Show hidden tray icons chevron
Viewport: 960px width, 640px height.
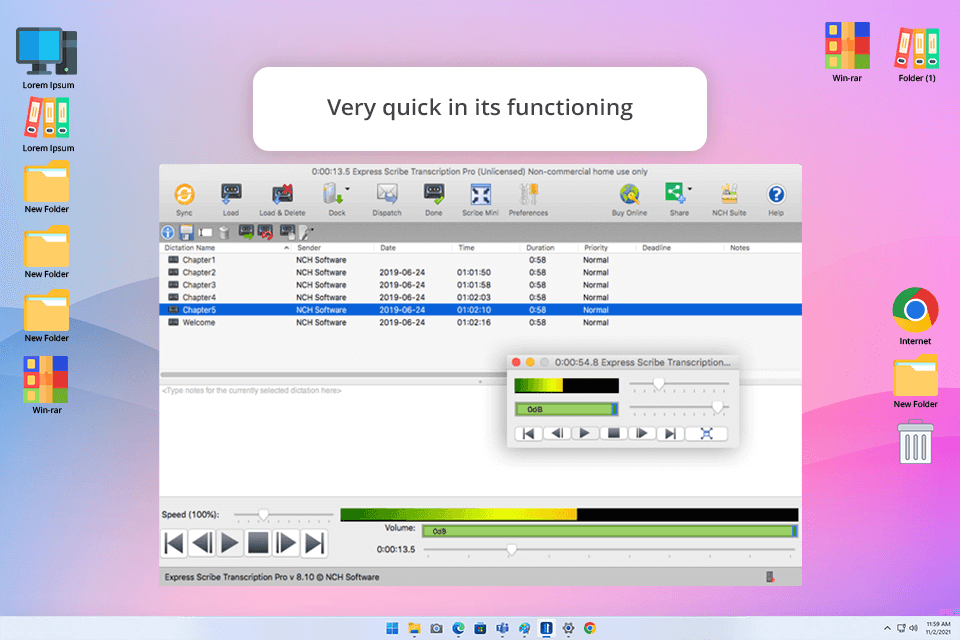click(887, 628)
